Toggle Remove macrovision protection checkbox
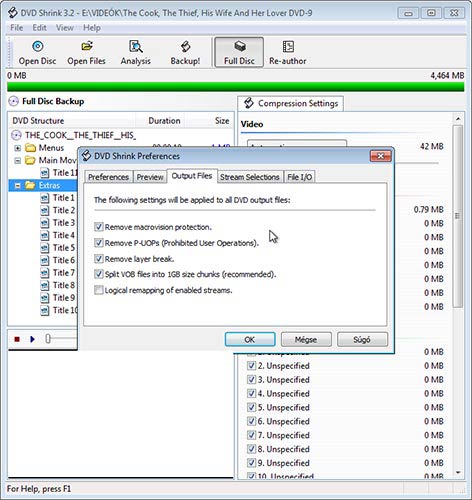Screen dimensions: 472x500 coord(99,227)
